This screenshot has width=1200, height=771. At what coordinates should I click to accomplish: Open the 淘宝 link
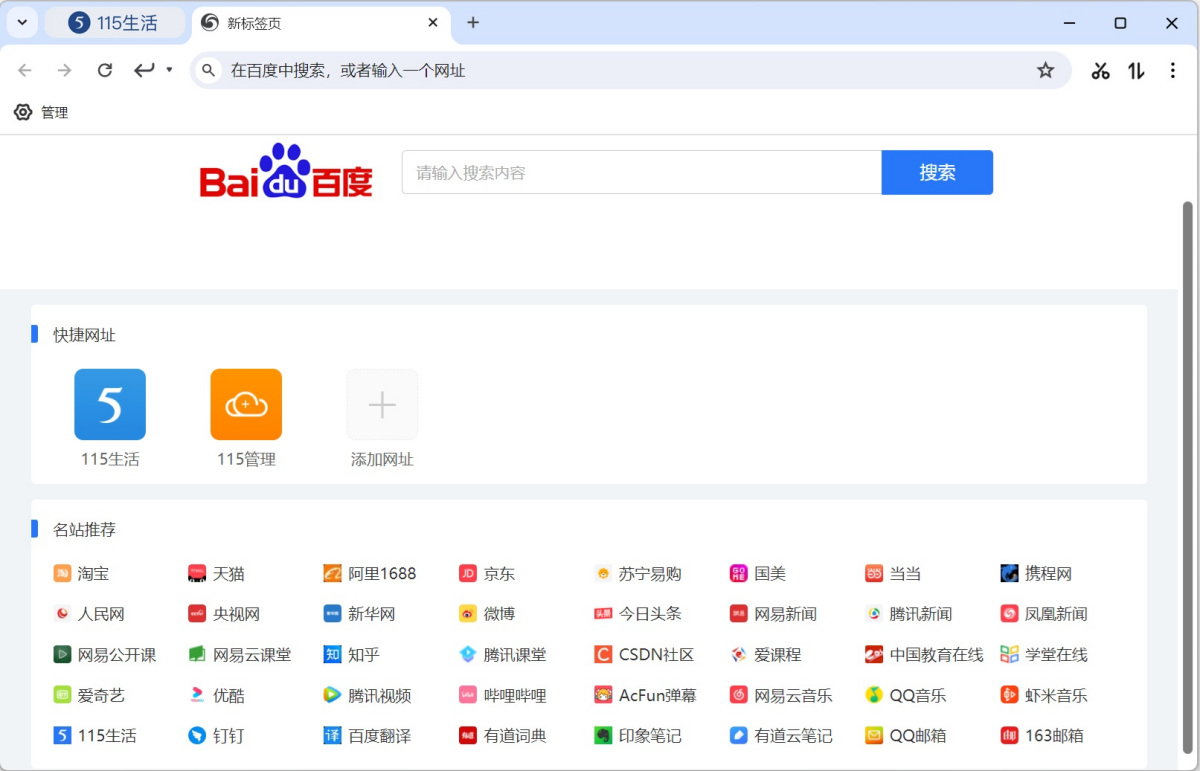click(93, 574)
